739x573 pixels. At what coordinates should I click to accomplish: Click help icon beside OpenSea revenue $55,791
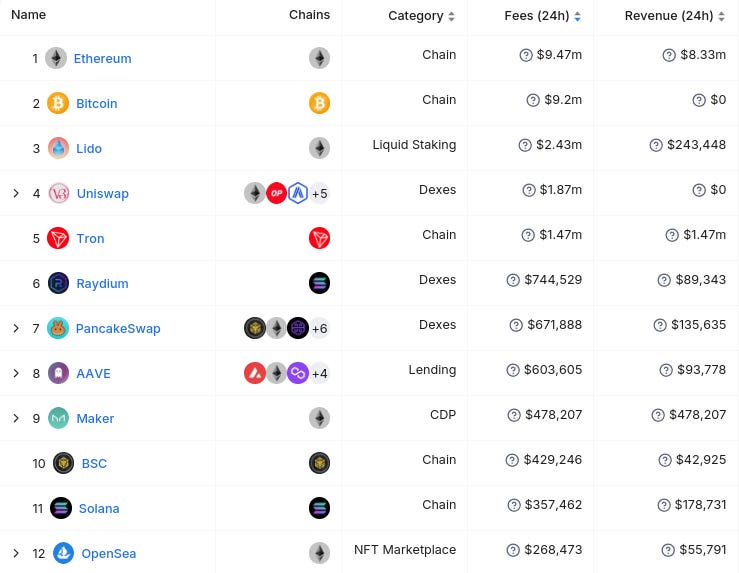pyautogui.click(x=668, y=550)
